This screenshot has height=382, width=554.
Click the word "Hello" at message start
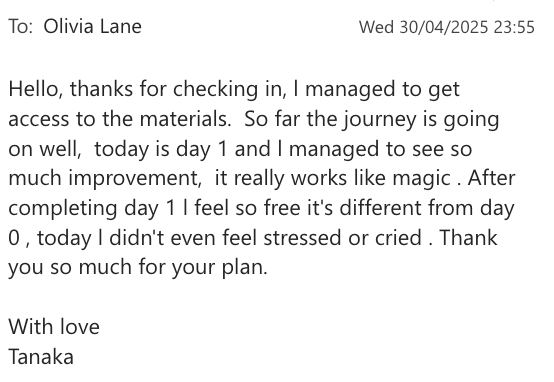(x=34, y=89)
